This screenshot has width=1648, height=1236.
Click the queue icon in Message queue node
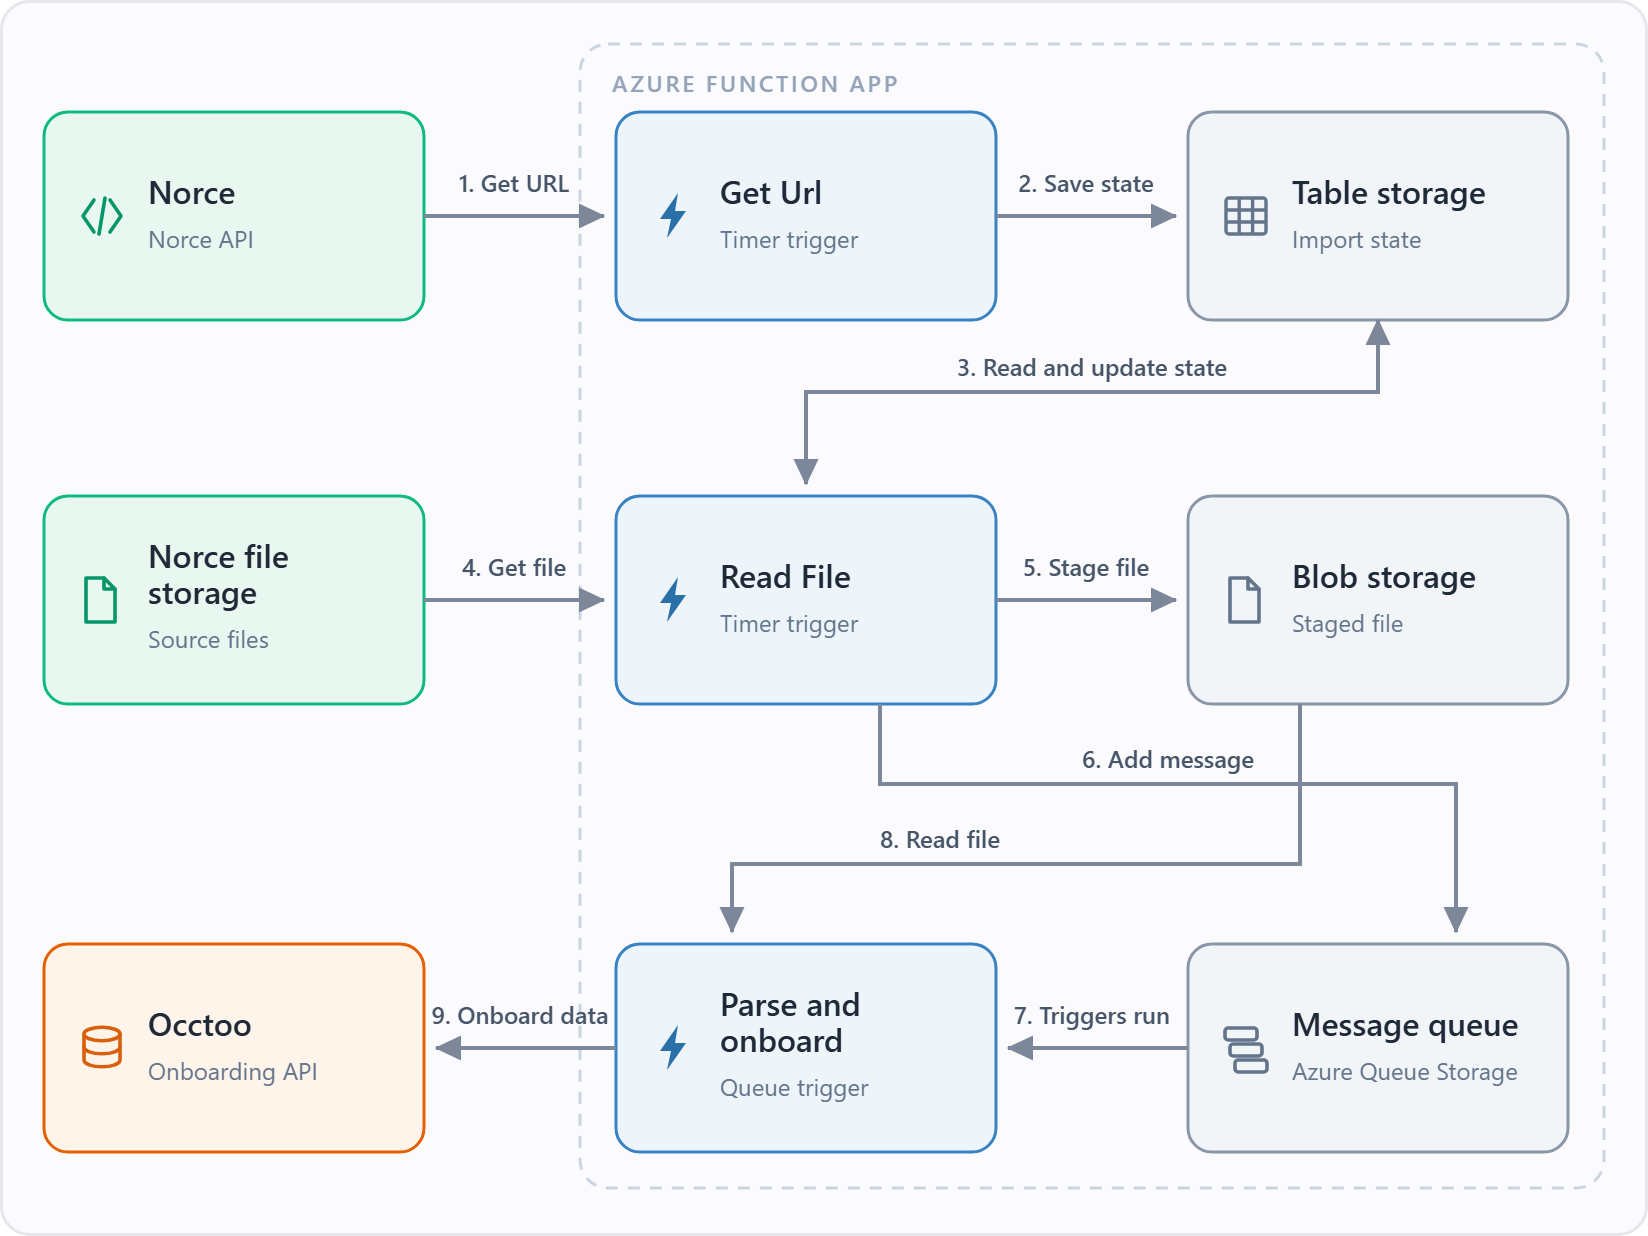pyautogui.click(x=1246, y=1050)
